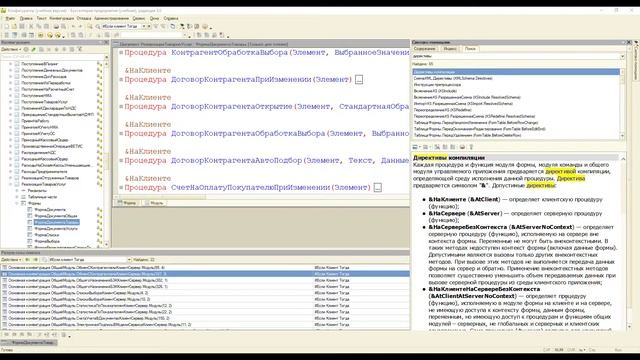
Task: Expand the Табличные части tree node
Action: click(x=17, y=197)
